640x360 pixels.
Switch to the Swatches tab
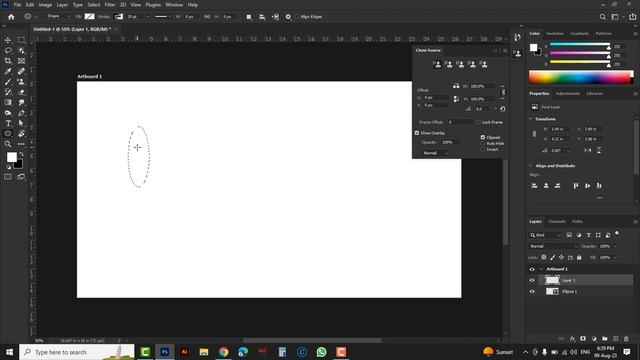point(555,33)
